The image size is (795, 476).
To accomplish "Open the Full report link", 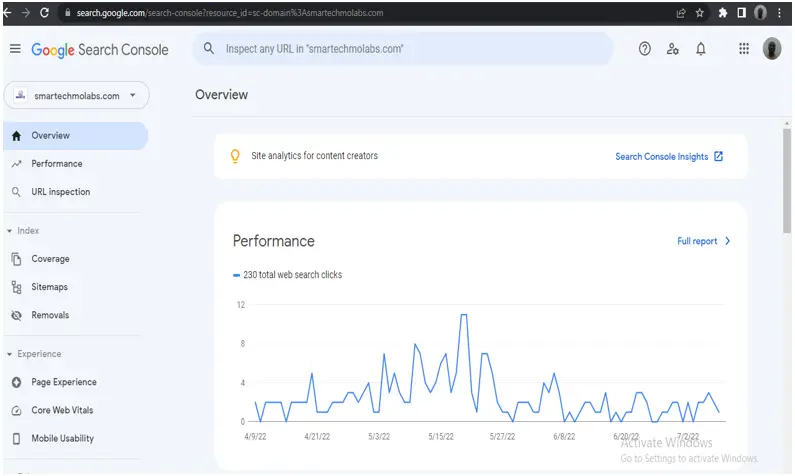I will click(x=697, y=241).
